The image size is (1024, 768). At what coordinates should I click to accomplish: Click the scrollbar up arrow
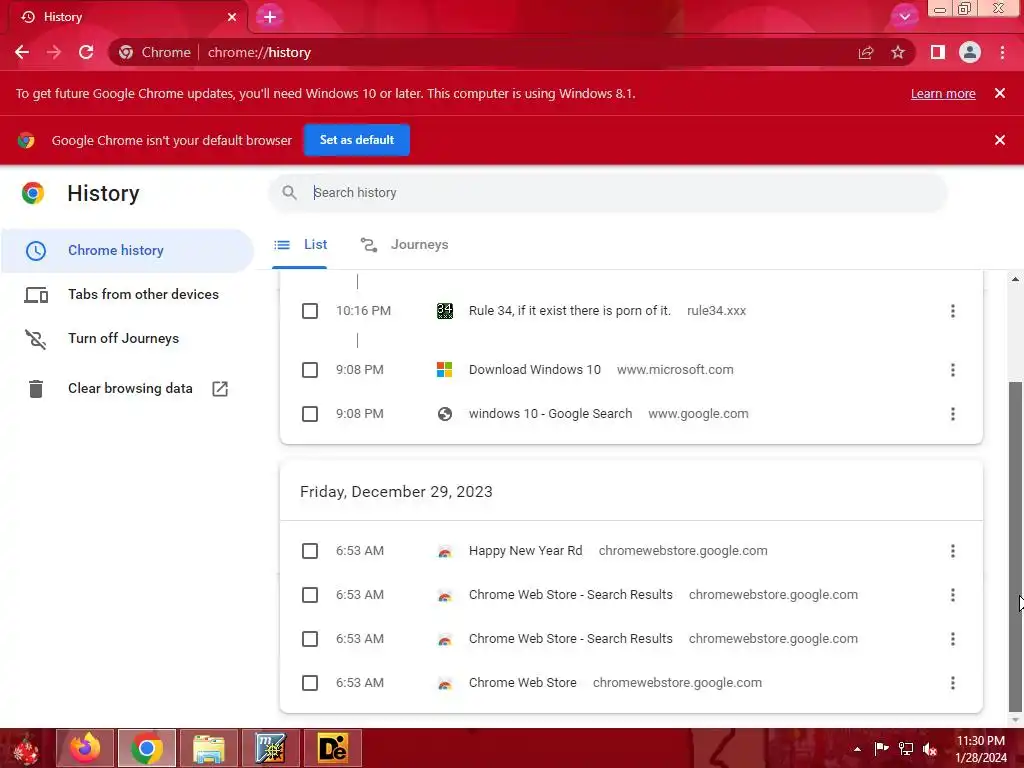(x=1015, y=279)
